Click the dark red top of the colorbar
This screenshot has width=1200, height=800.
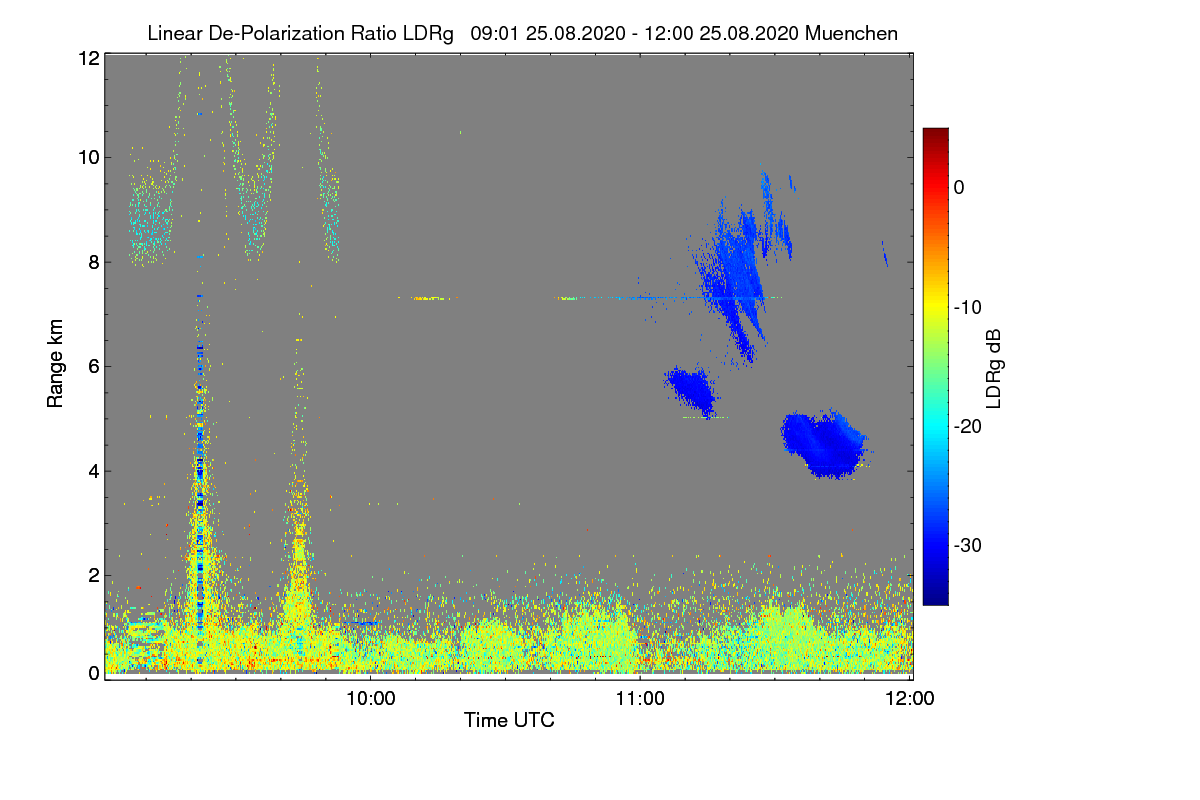click(935, 136)
